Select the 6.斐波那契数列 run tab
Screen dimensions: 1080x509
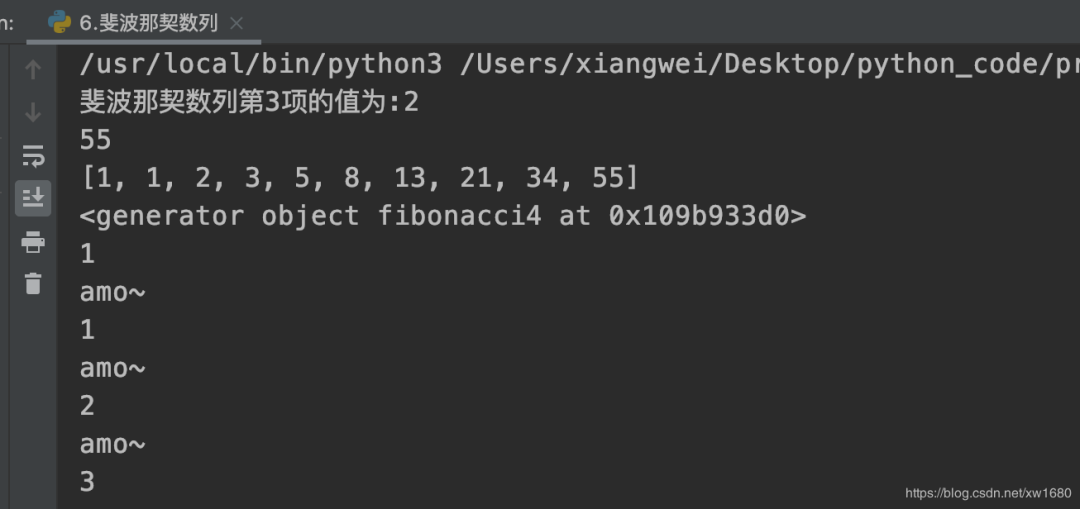click(148, 22)
